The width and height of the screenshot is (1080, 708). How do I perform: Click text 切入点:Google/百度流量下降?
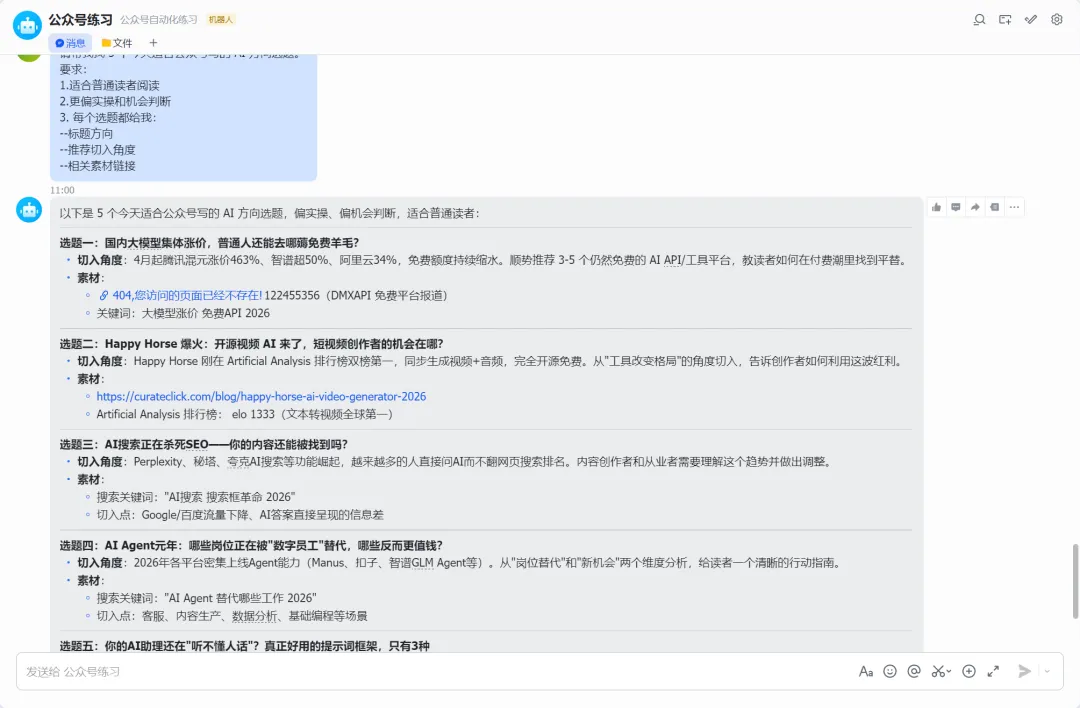coord(240,515)
